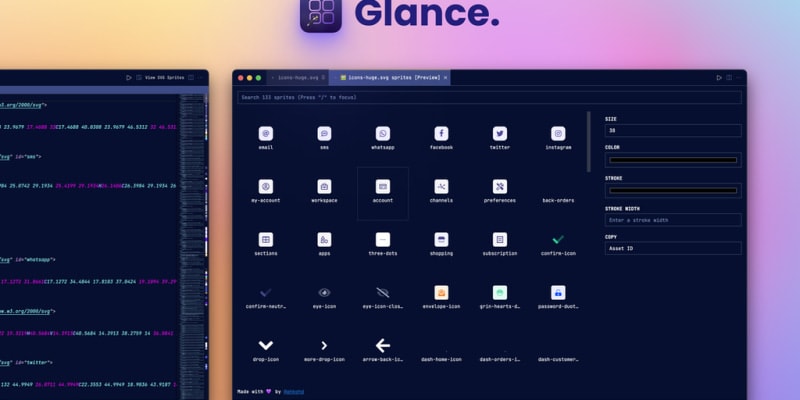This screenshot has height=400, width=800.
Task: Select the instagram sprite icon
Action: (x=558, y=134)
